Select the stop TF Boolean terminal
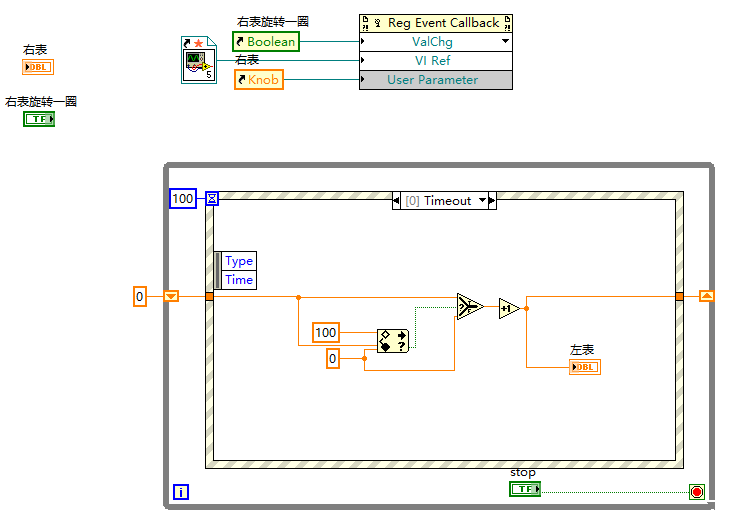The width and height of the screenshot is (744, 524). click(525, 489)
